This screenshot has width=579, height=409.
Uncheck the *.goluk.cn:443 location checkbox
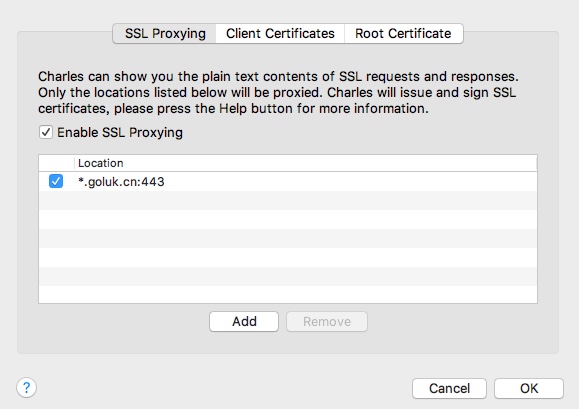click(x=56, y=181)
